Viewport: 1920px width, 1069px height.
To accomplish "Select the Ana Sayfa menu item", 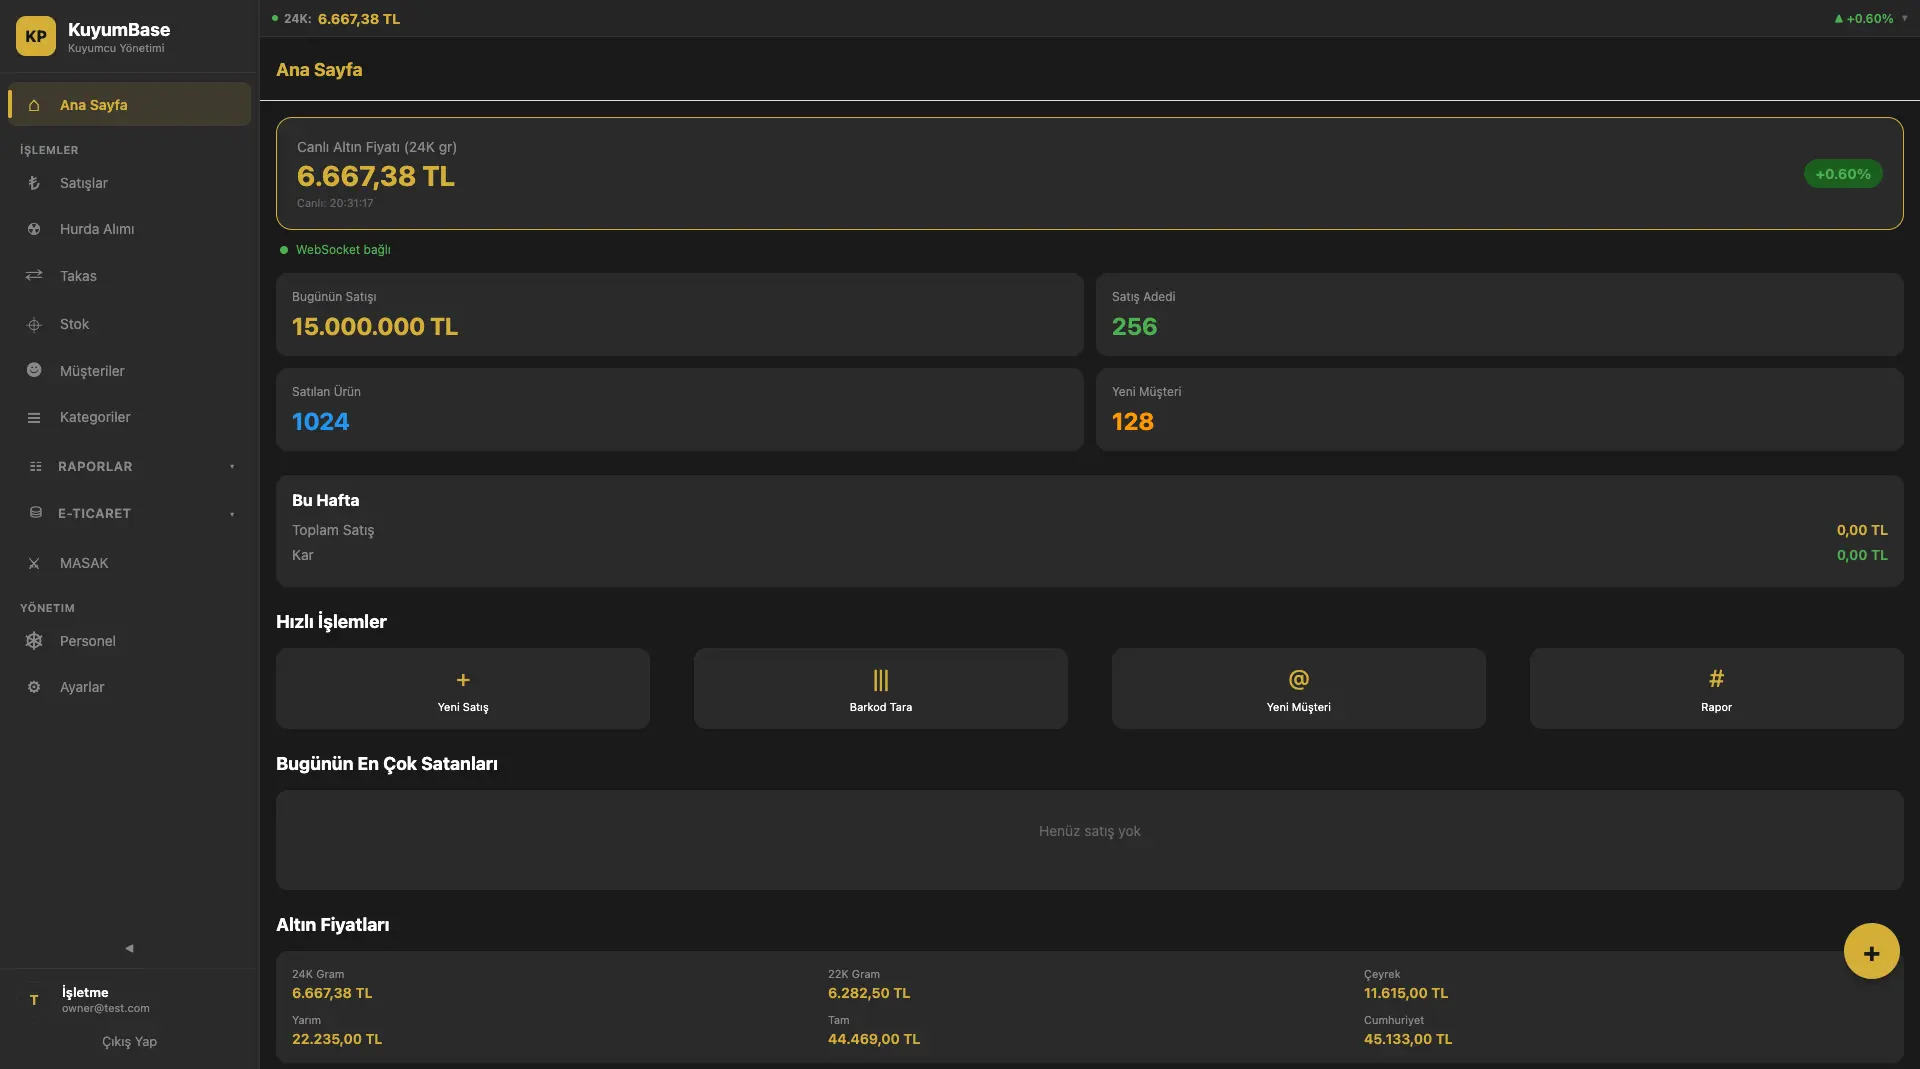I will coord(130,105).
